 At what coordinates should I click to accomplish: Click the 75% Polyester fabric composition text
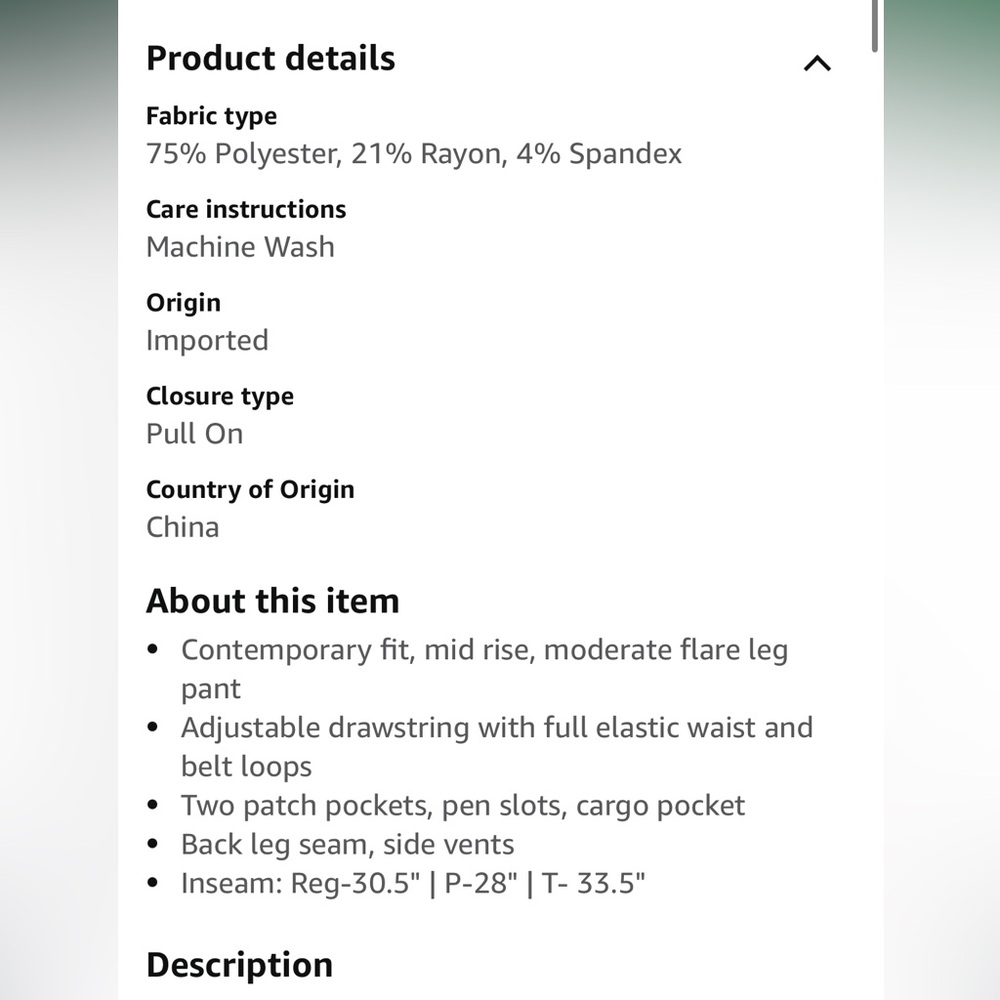[x=414, y=154]
